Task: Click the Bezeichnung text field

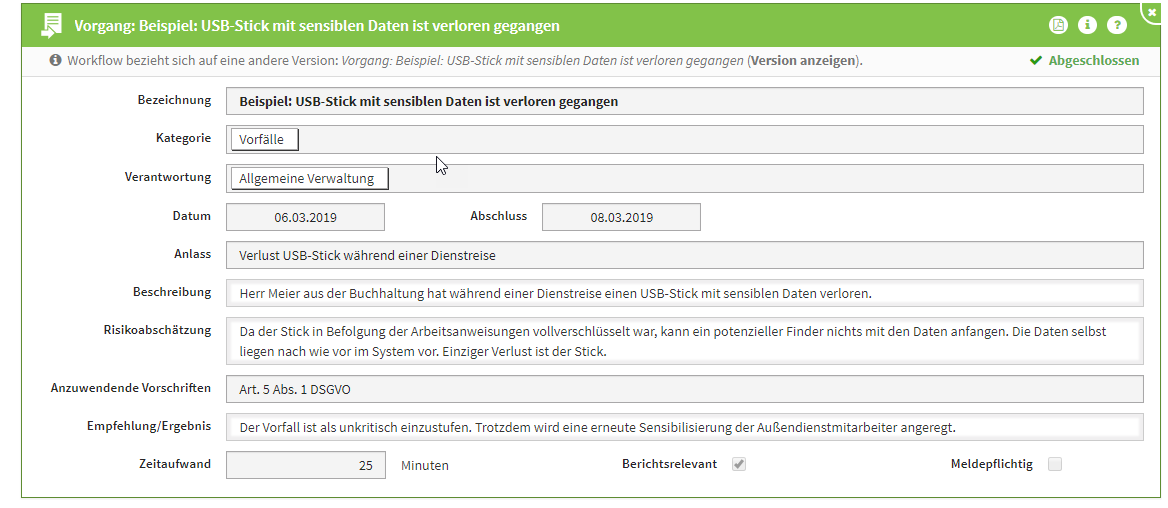Action: [x=684, y=101]
